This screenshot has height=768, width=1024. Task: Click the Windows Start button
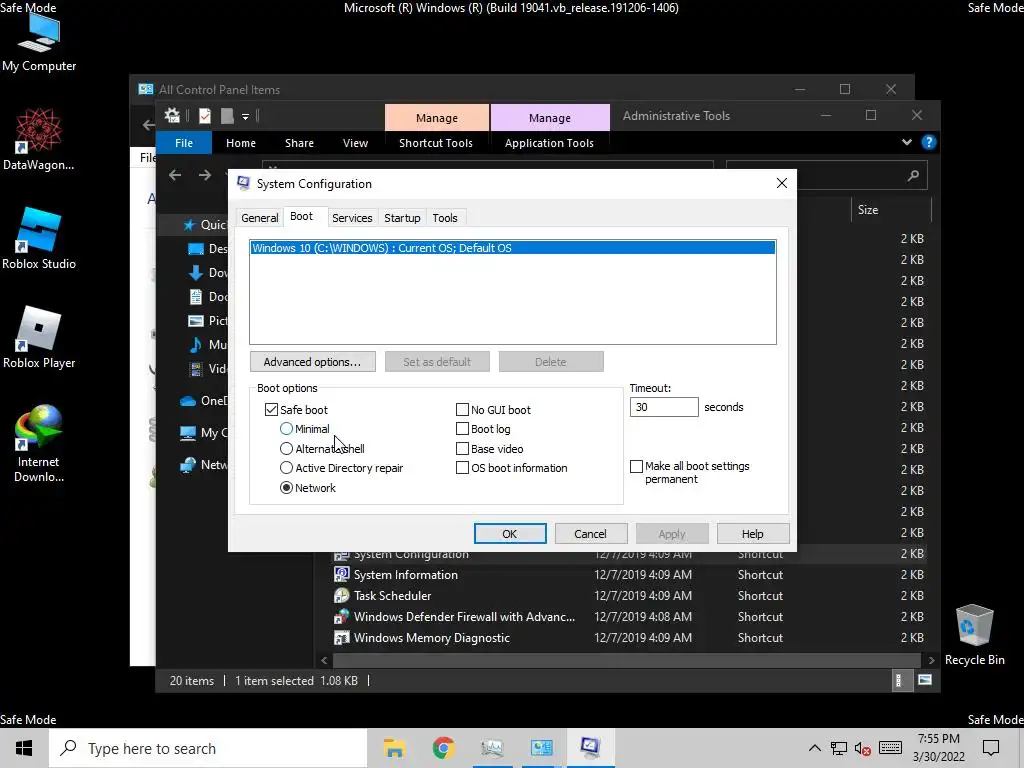(24, 748)
